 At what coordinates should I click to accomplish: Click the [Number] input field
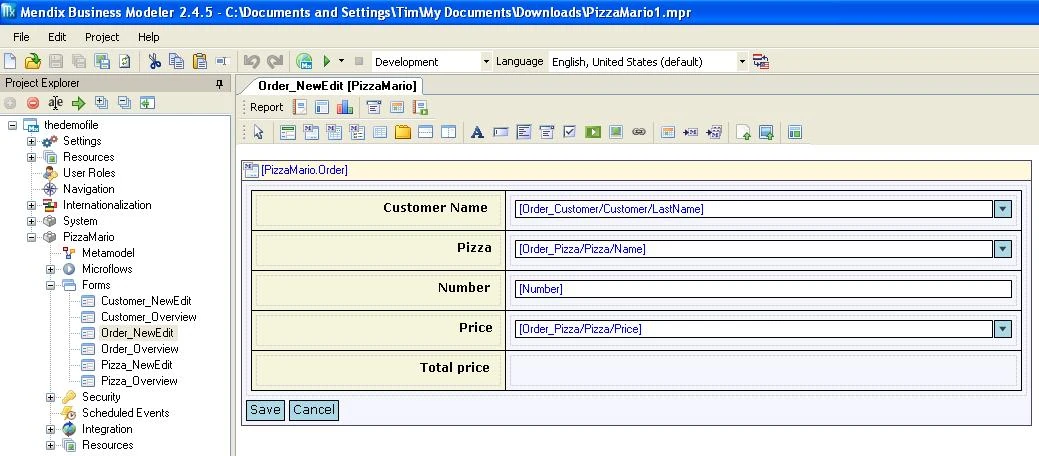(762, 289)
